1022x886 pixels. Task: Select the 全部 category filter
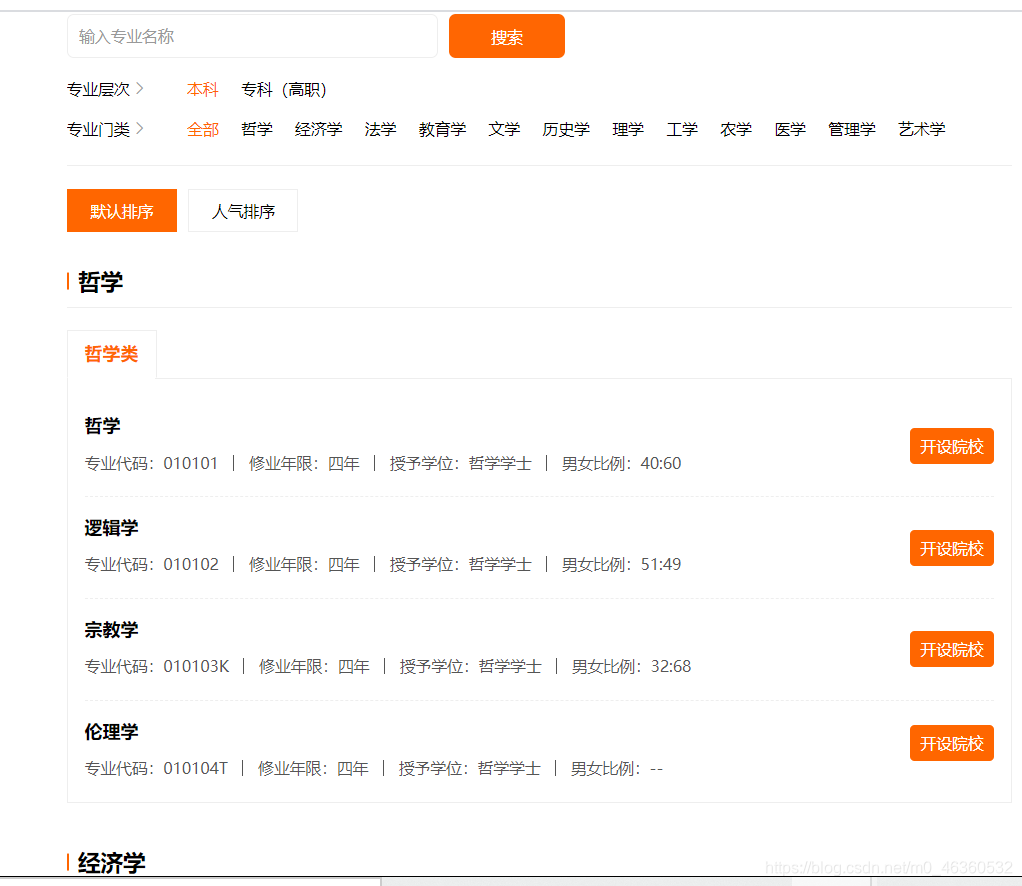(x=203, y=129)
